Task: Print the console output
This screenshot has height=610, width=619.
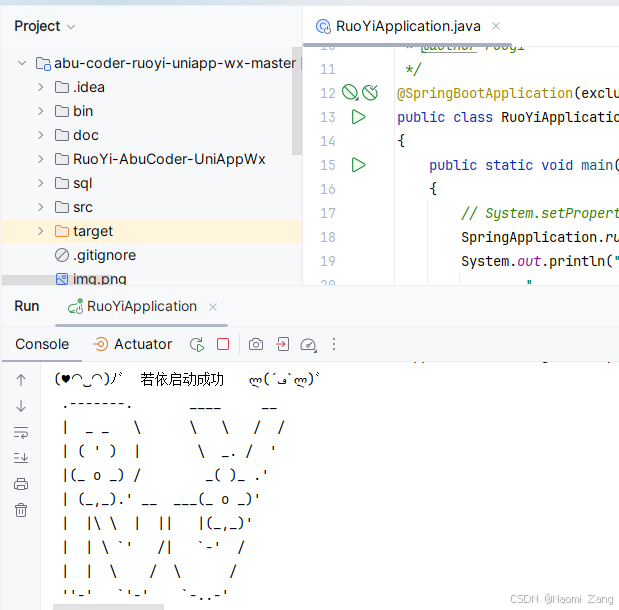Action: 21,484
